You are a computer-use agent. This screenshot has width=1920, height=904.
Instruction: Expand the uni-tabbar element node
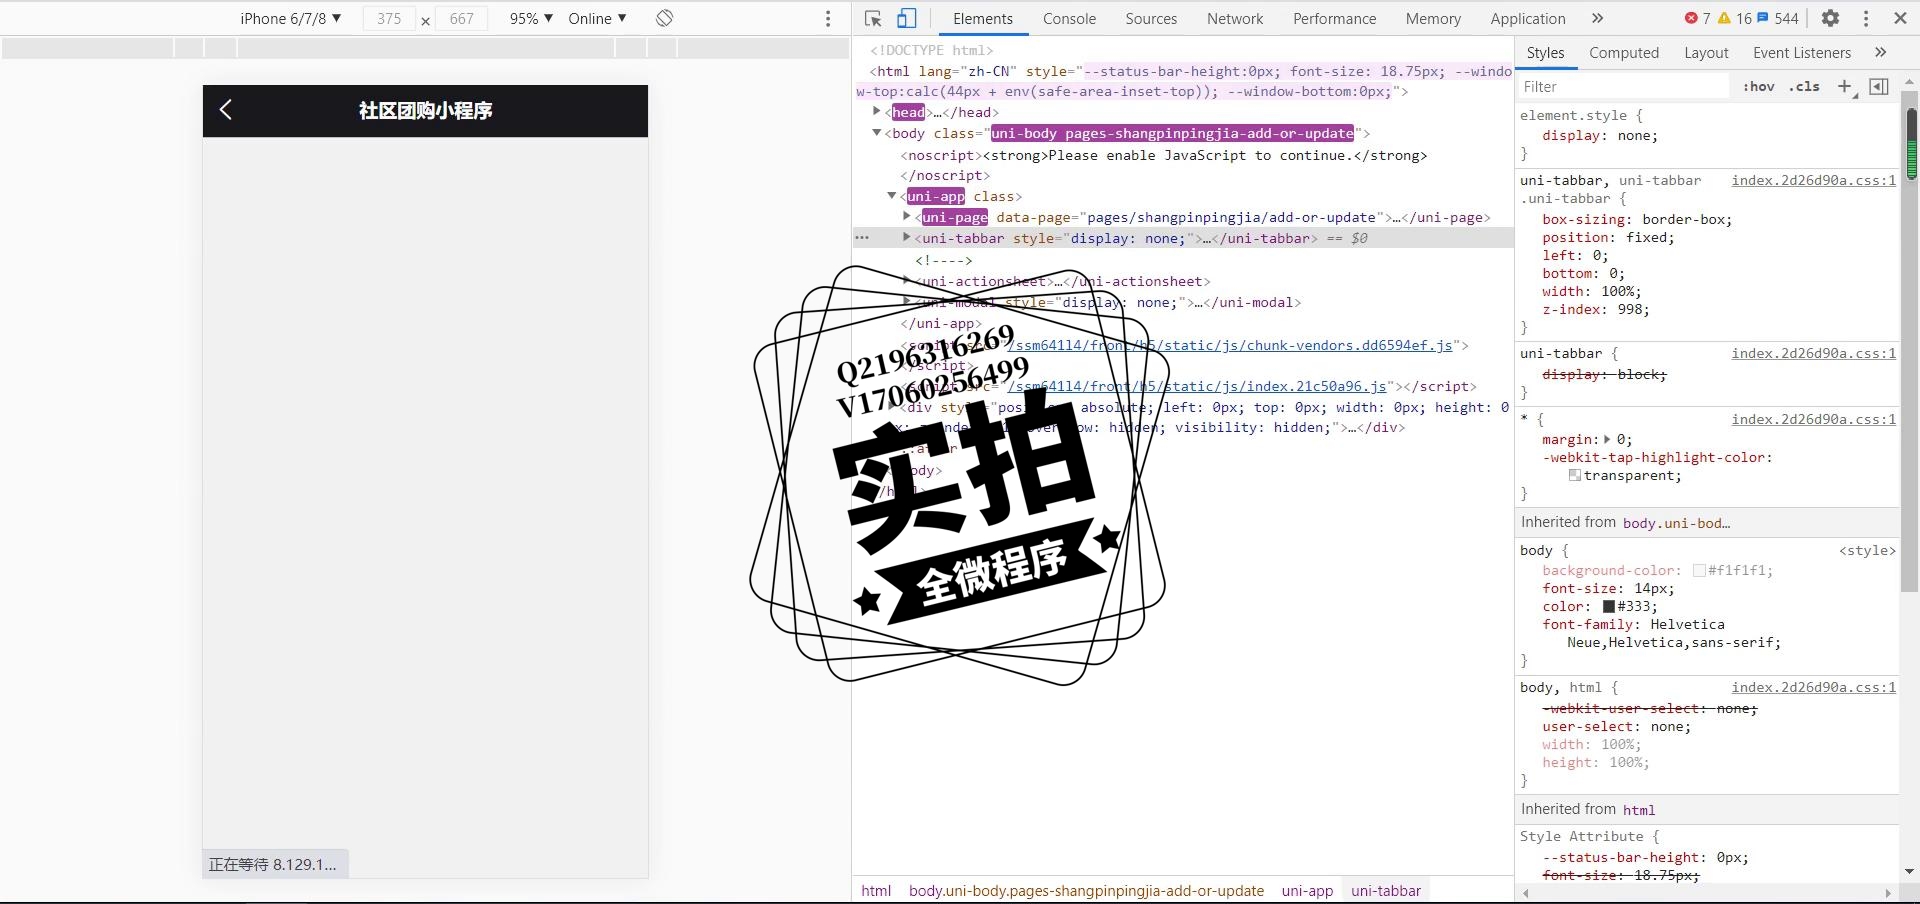(907, 238)
